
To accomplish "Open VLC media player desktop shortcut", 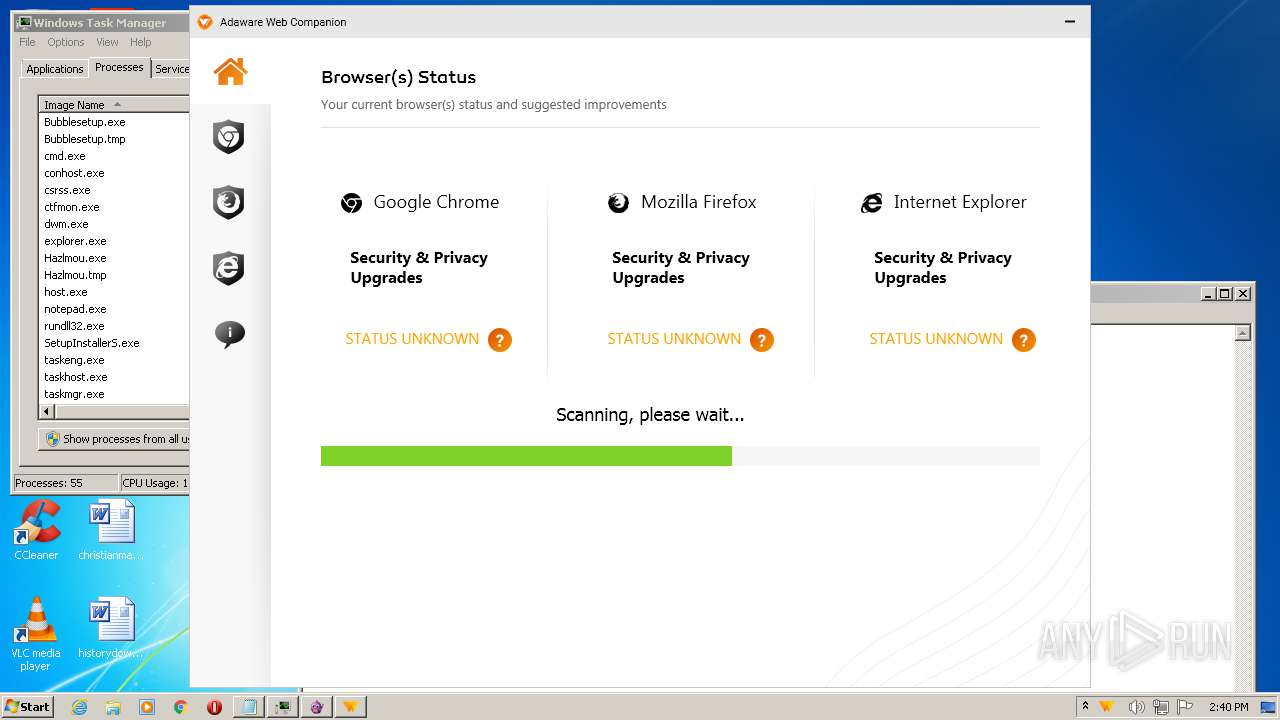I will [x=36, y=634].
